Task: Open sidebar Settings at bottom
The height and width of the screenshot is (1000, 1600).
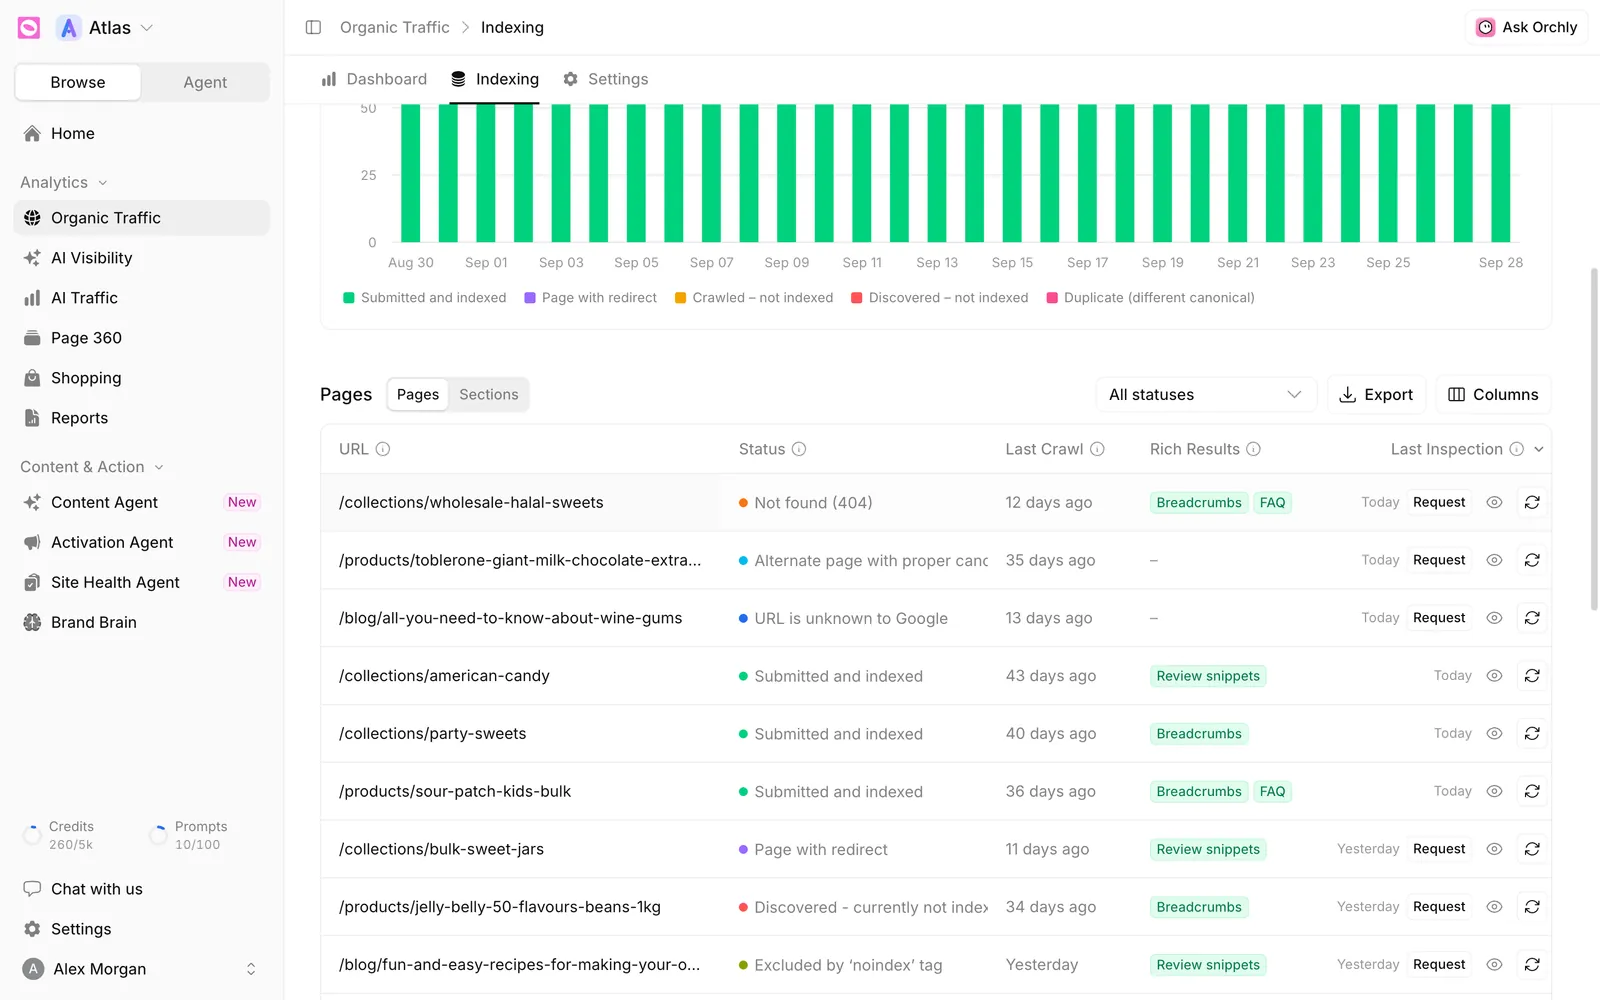Action: [142, 929]
